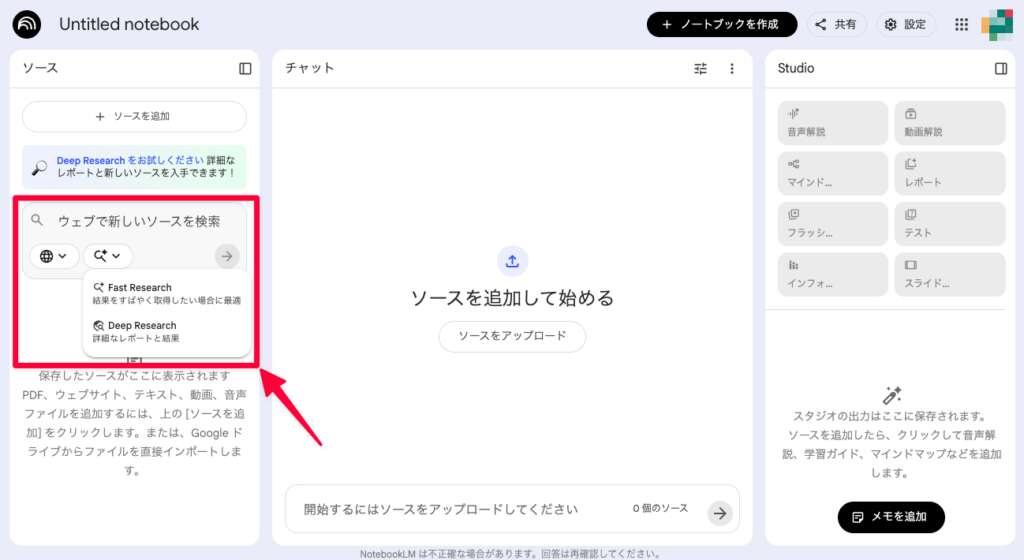The width and height of the screenshot is (1024, 560).
Task: Generate フラッシュ... flashcards
Action: 833,224
